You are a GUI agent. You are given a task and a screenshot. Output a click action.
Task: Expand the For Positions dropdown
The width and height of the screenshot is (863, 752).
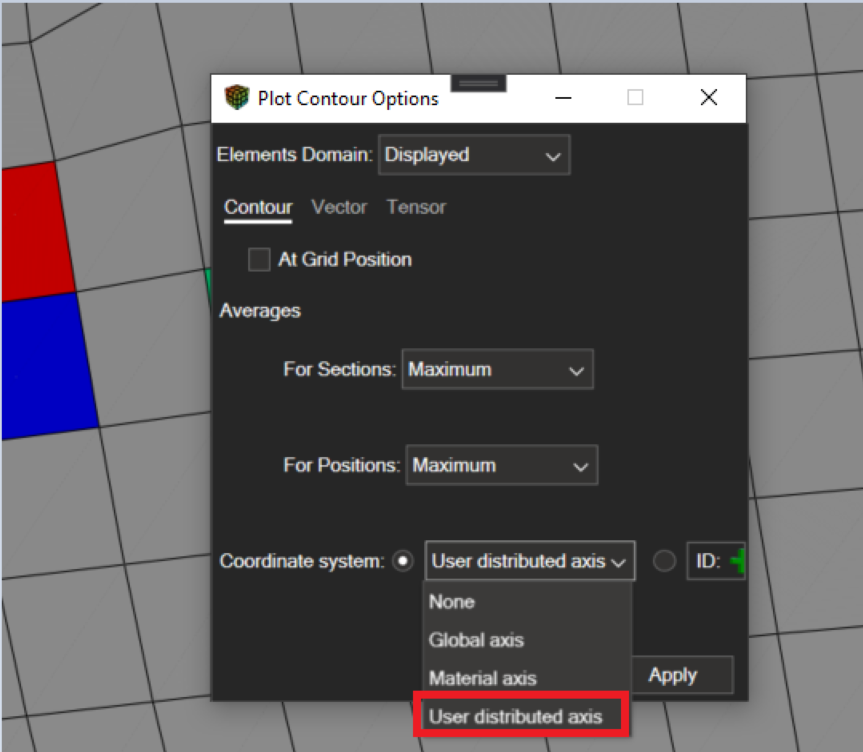click(501, 466)
